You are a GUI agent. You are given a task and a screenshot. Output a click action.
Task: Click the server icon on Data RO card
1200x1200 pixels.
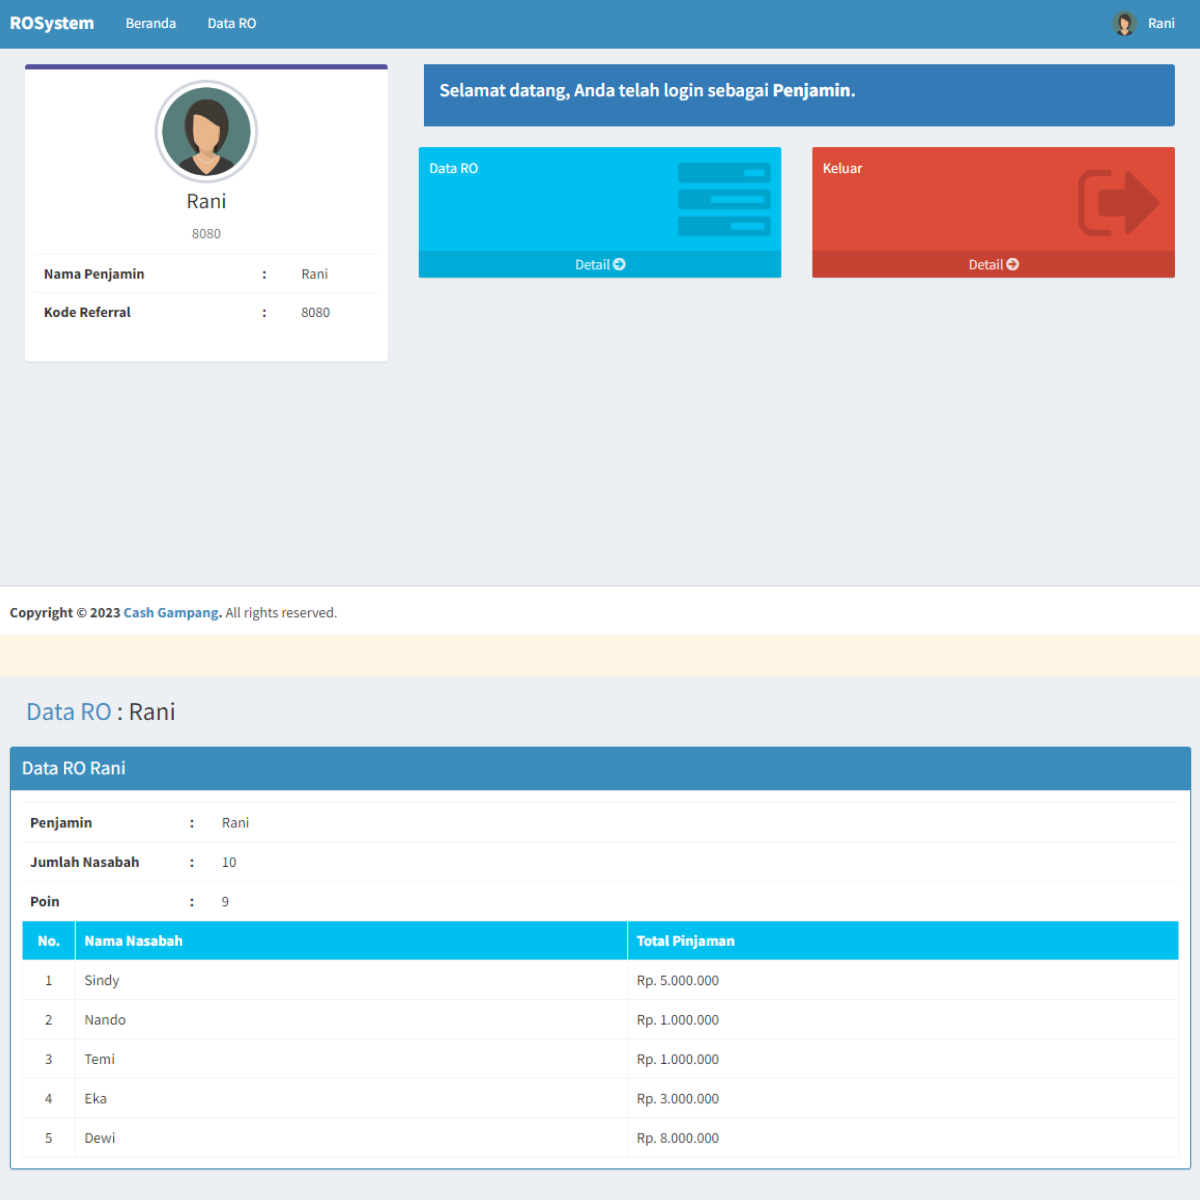[x=724, y=199]
